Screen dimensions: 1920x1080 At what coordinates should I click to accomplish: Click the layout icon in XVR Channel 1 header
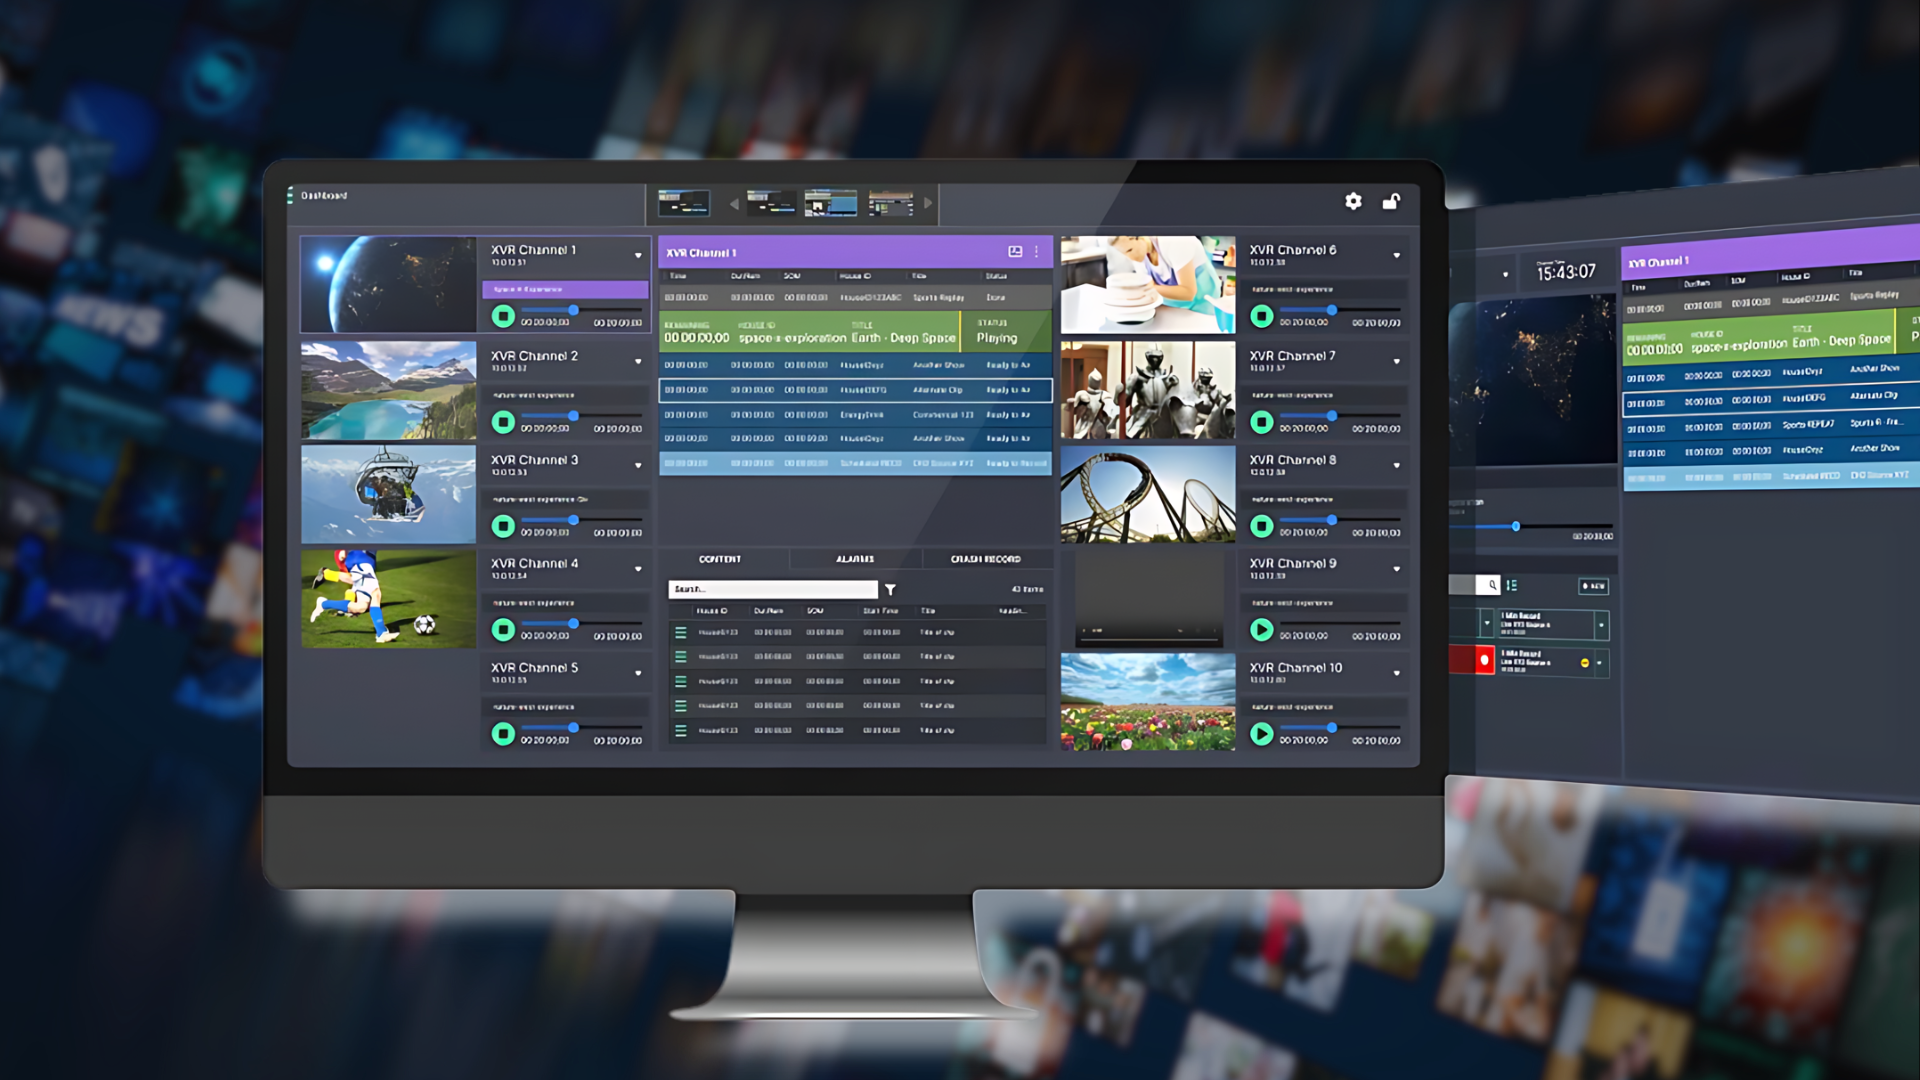(1015, 252)
